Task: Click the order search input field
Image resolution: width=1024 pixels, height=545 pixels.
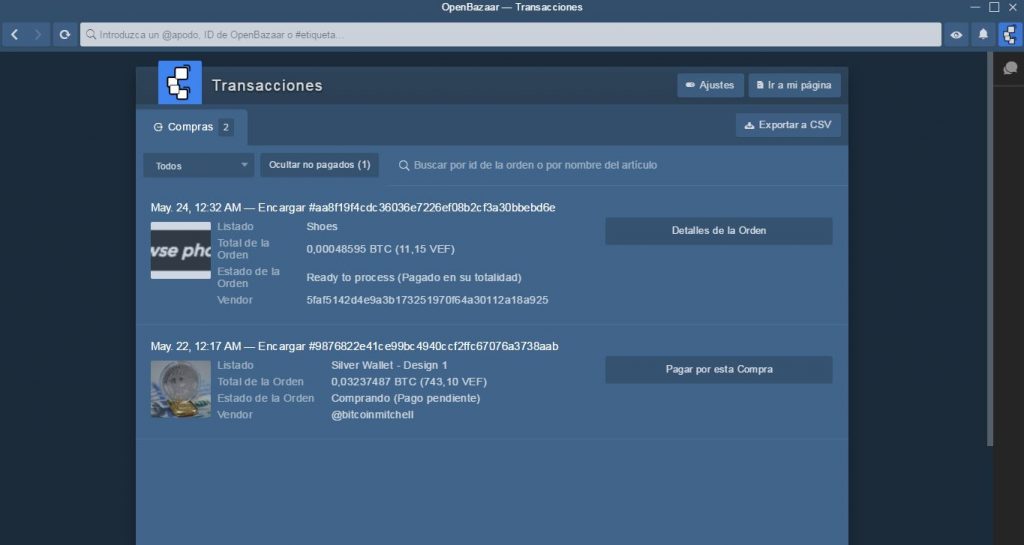Action: click(600, 165)
